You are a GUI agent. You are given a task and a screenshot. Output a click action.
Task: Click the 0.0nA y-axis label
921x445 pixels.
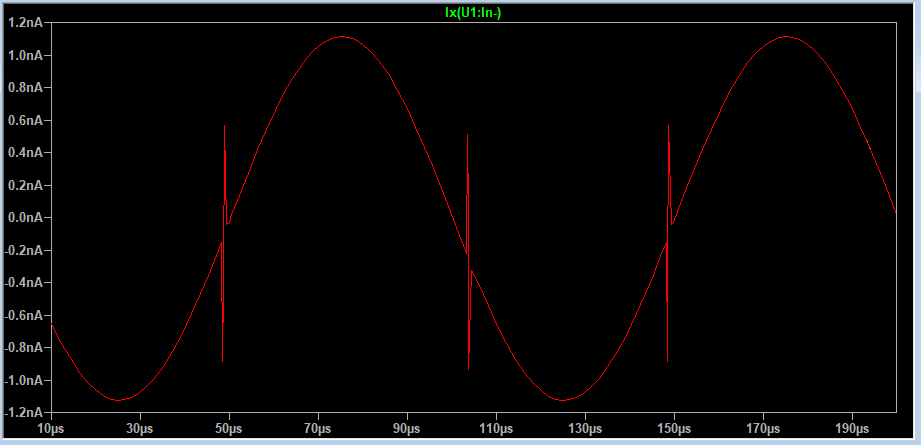(25, 218)
